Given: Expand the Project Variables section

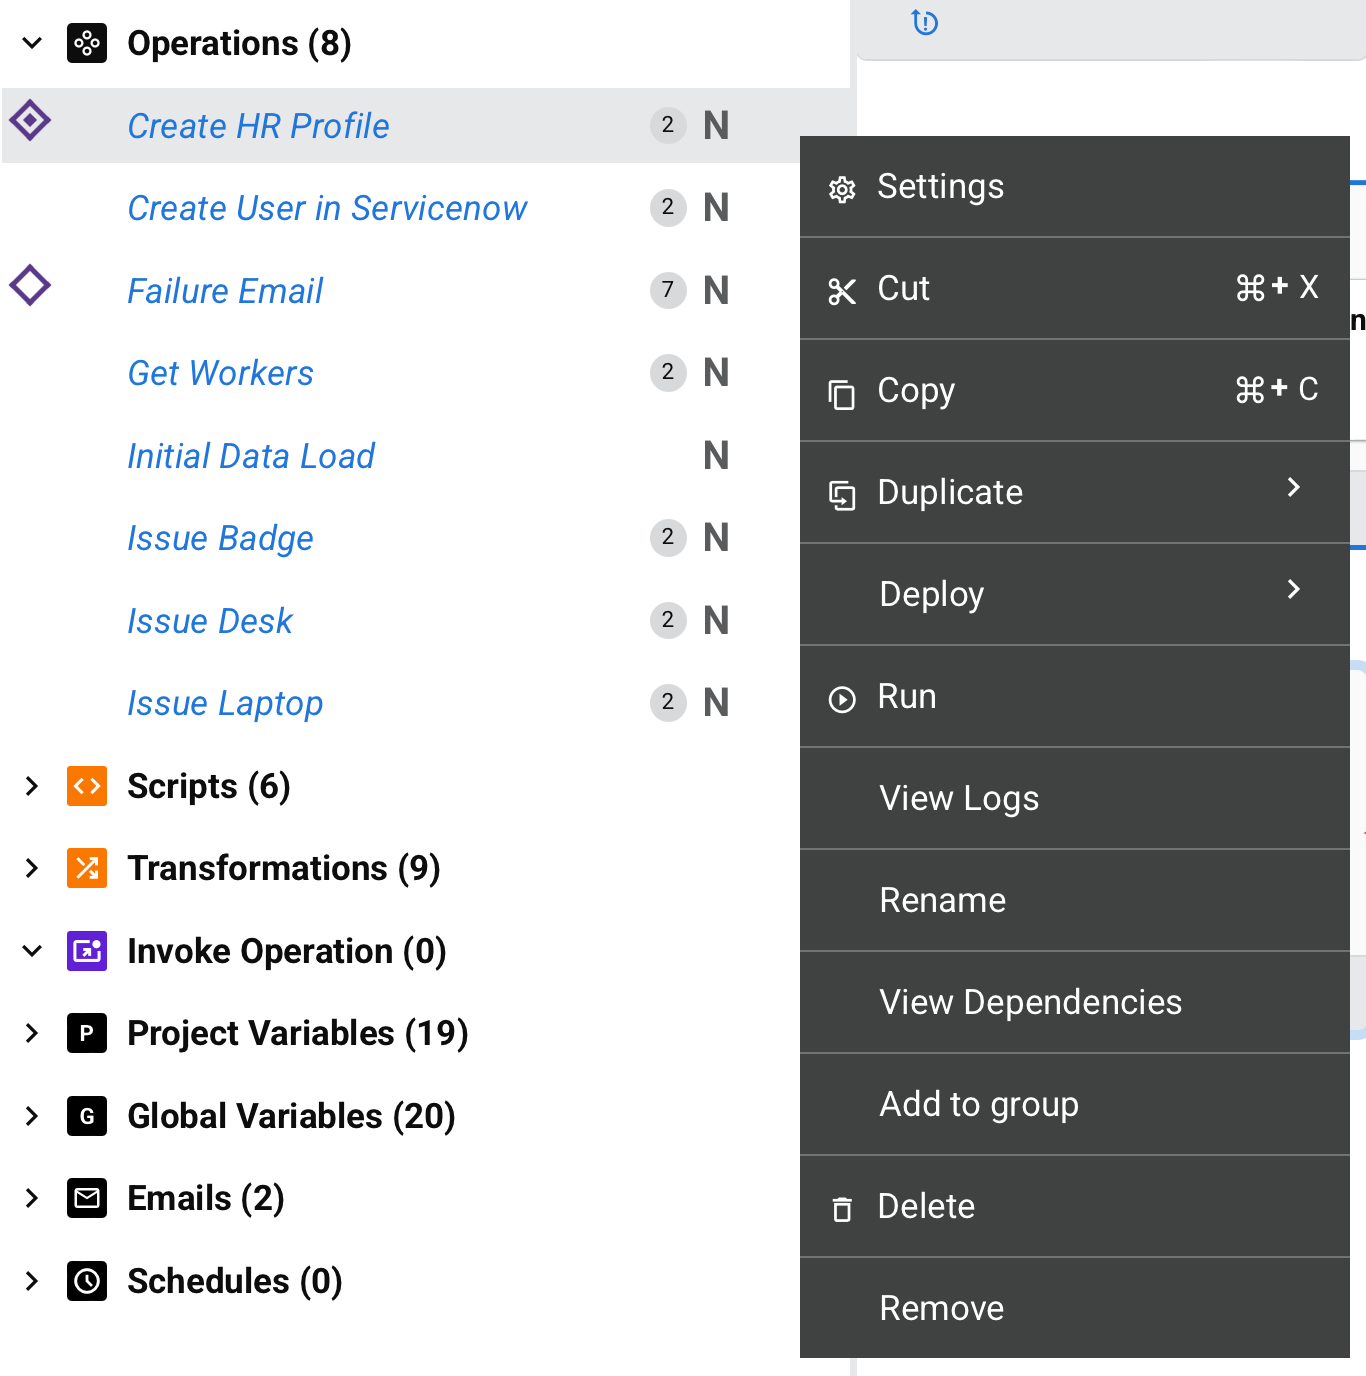Looking at the screenshot, I should click(32, 1033).
